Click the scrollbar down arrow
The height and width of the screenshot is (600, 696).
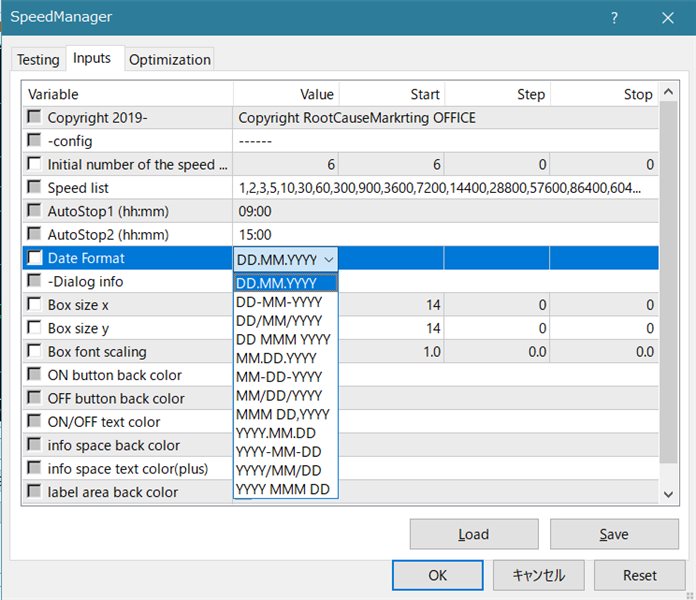point(668,494)
